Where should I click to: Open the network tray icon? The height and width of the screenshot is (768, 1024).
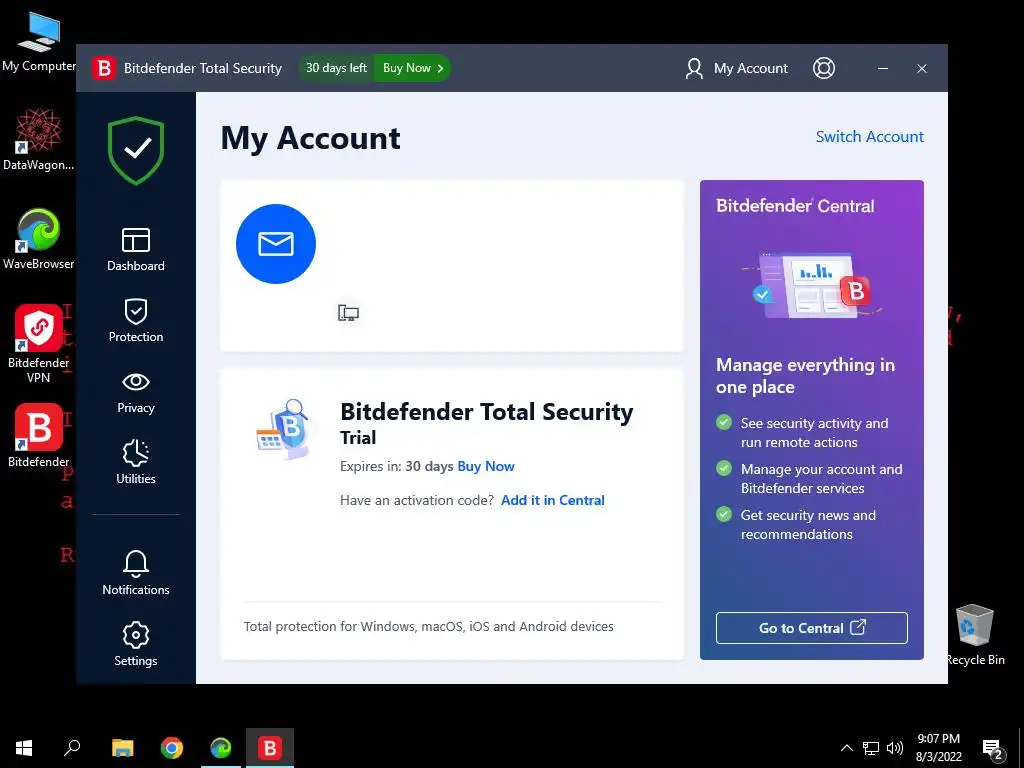[871, 748]
